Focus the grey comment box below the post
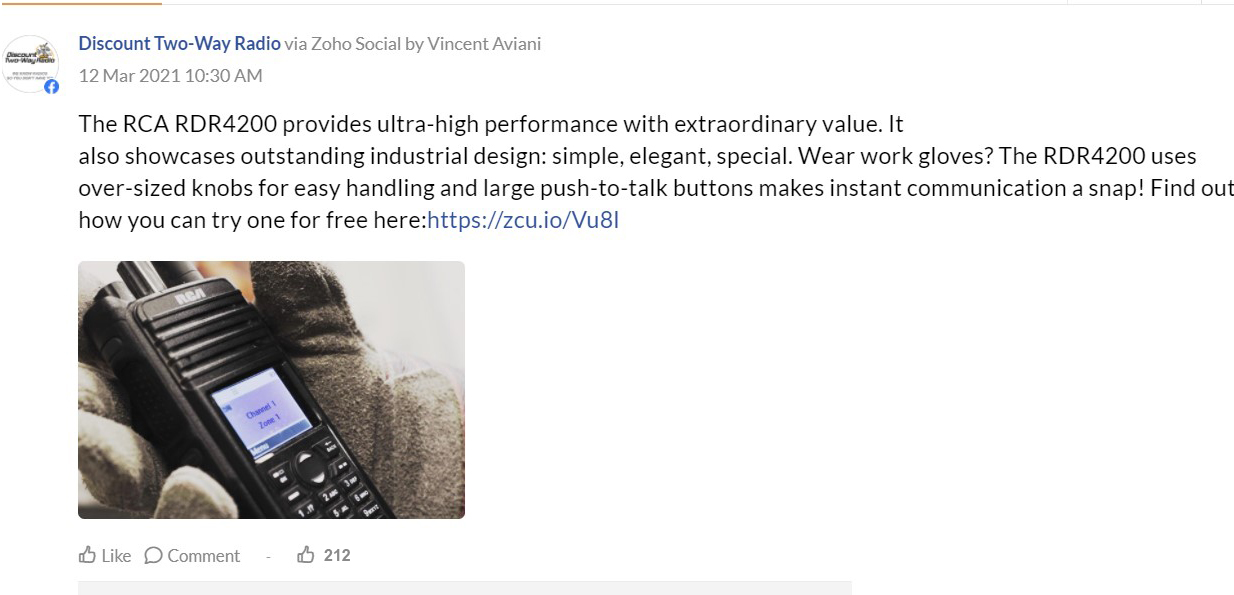The image size is (1234, 595). click(465, 588)
